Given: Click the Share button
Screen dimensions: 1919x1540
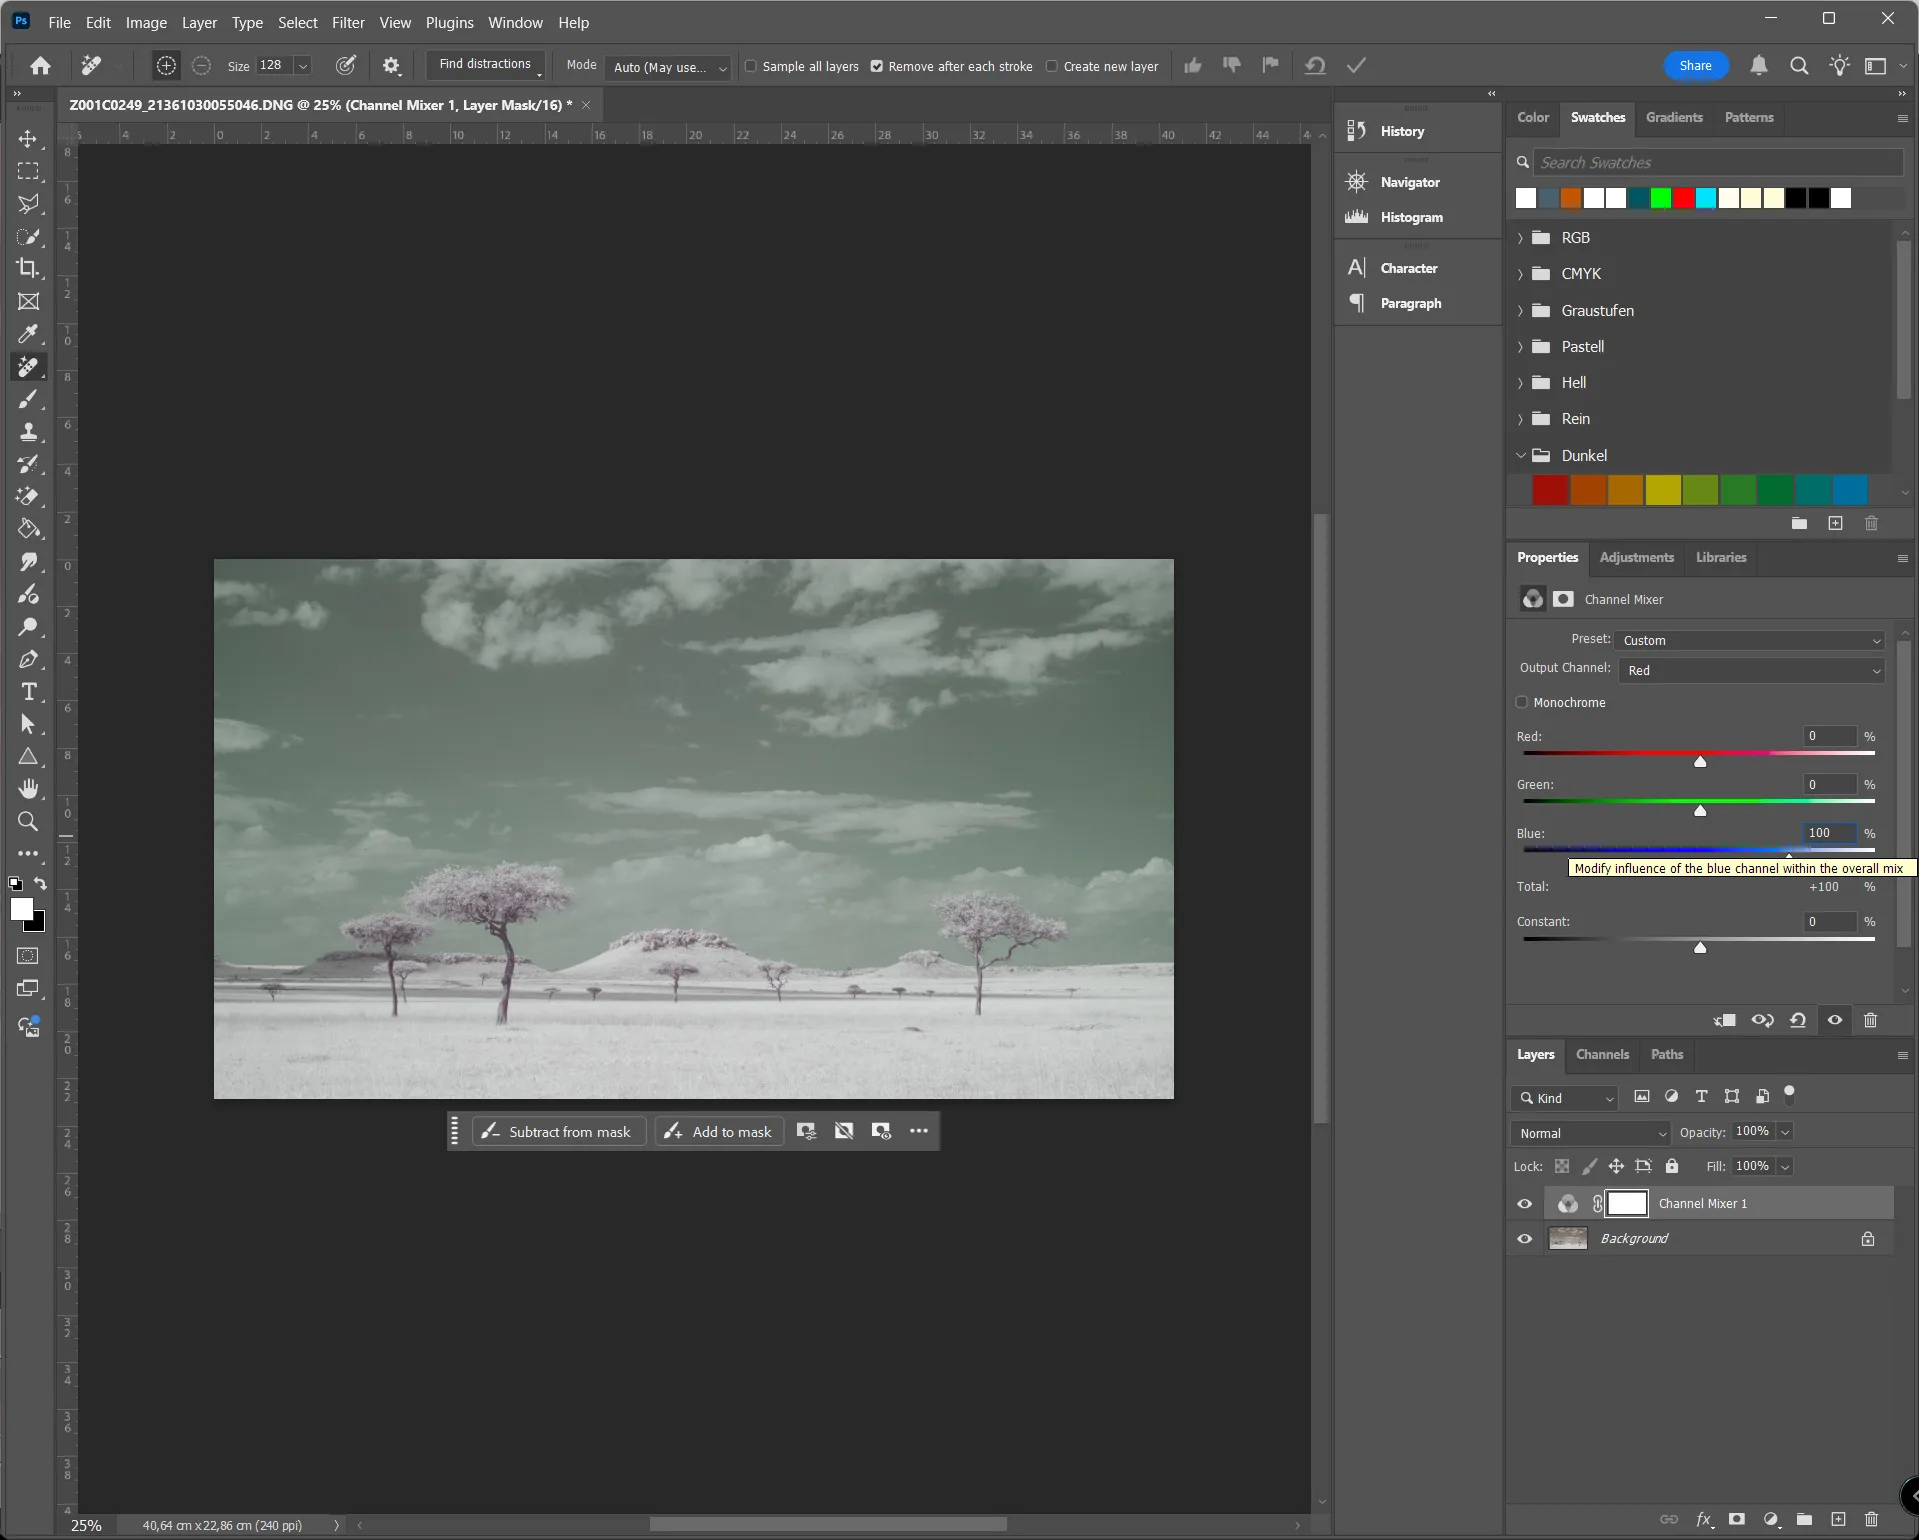Looking at the screenshot, I should [1695, 66].
